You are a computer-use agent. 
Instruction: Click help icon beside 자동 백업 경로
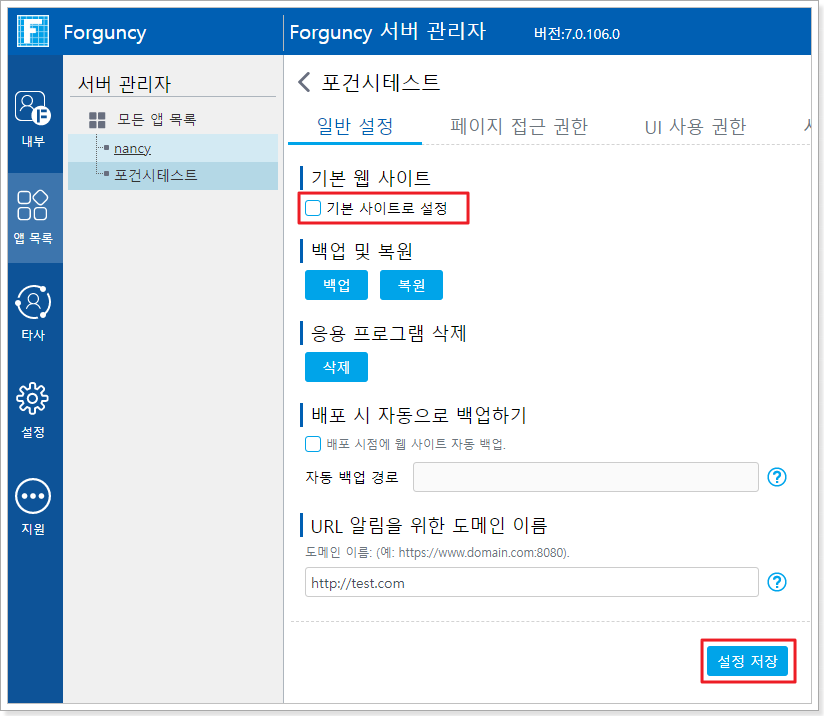777,477
